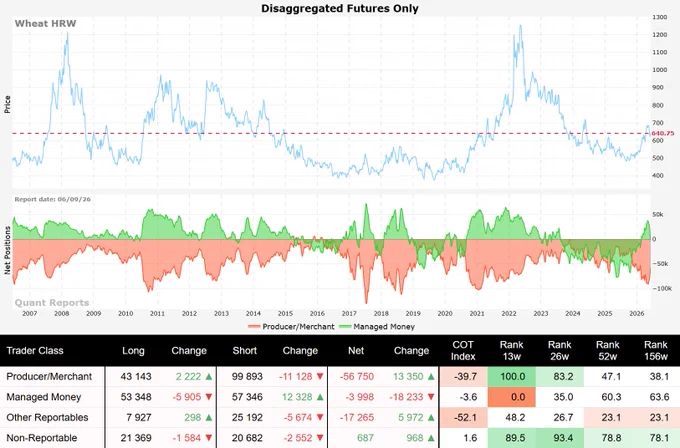
Task: Click Other Reportables net value -17 265
Action: [x=356, y=417]
